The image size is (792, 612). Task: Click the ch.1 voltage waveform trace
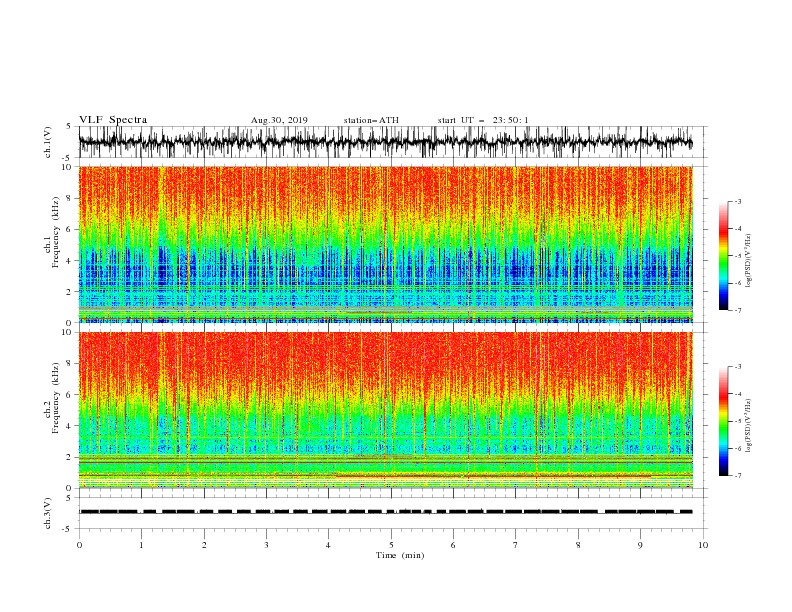385,142
